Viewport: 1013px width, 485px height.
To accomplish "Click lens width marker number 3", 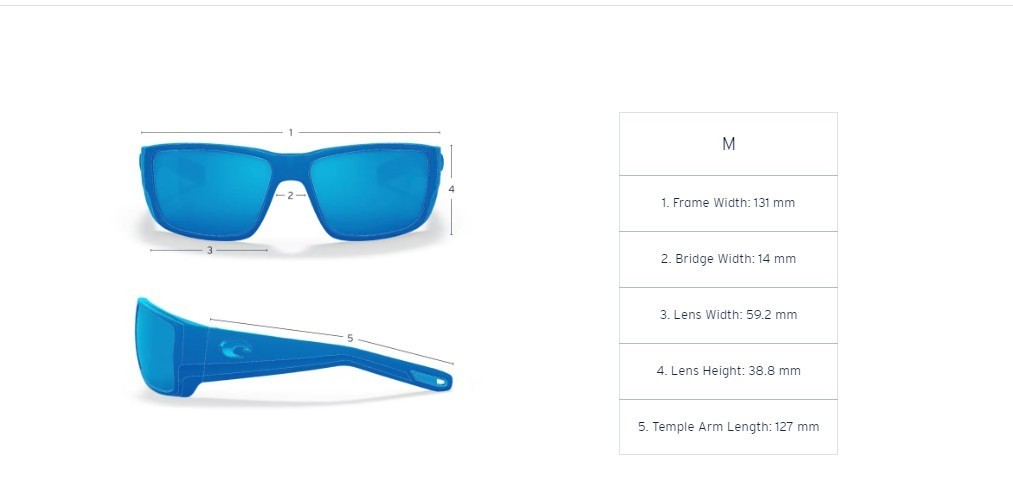I will click(209, 251).
